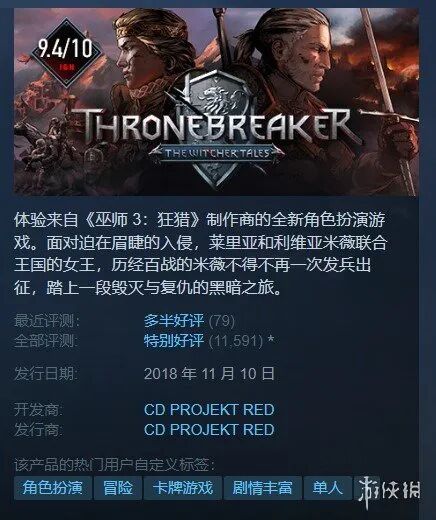
Task: Click The Witcher Tales subtitle banner
Action: click(217, 154)
